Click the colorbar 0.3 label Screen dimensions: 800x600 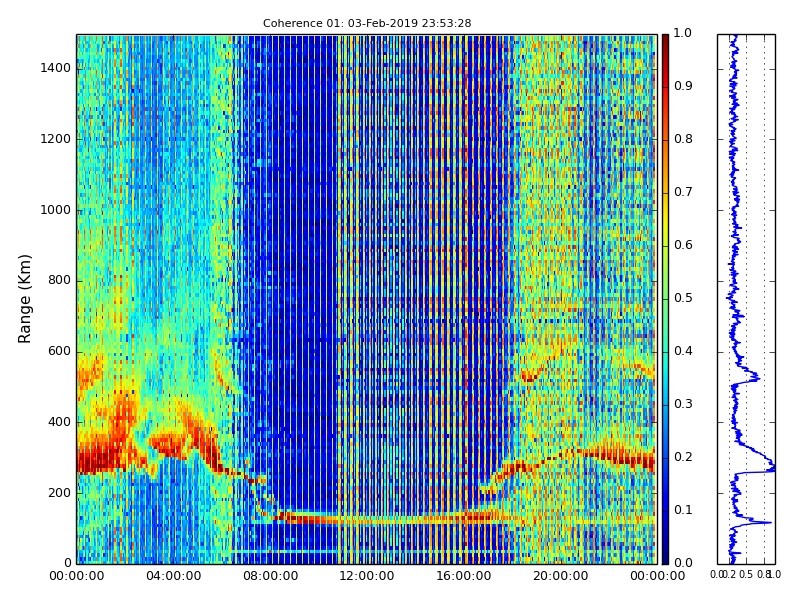click(x=683, y=404)
